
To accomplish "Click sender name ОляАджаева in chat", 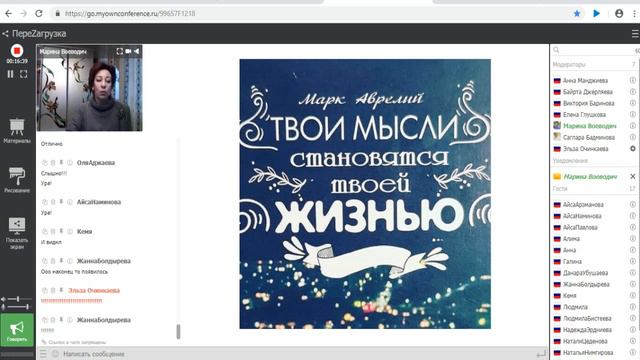I will (x=96, y=163).
